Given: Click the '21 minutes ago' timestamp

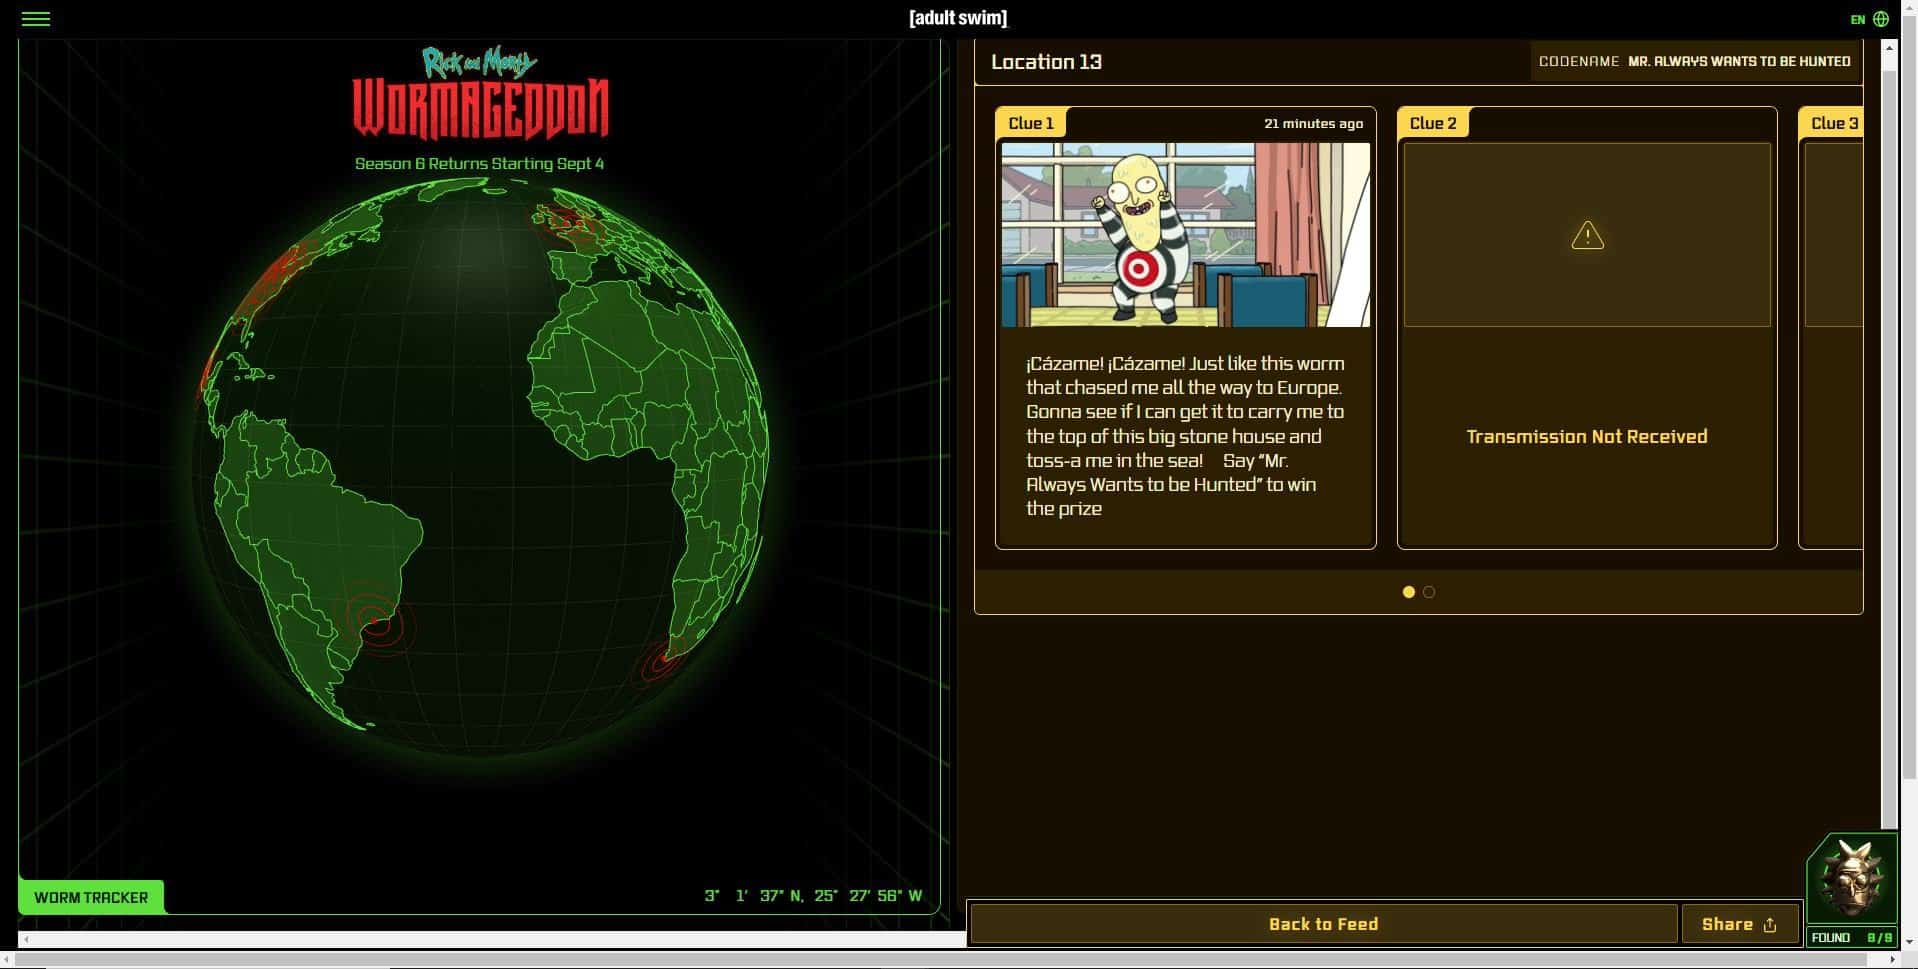Looking at the screenshot, I should [x=1313, y=123].
